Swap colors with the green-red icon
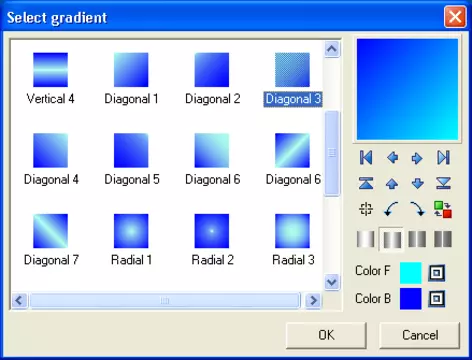This screenshot has height=360, width=472. (443, 209)
